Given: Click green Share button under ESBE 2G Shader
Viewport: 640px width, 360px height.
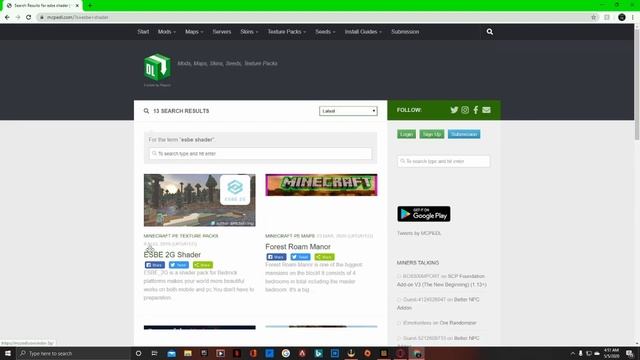Looking at the screenshot, I should [203, 265].
